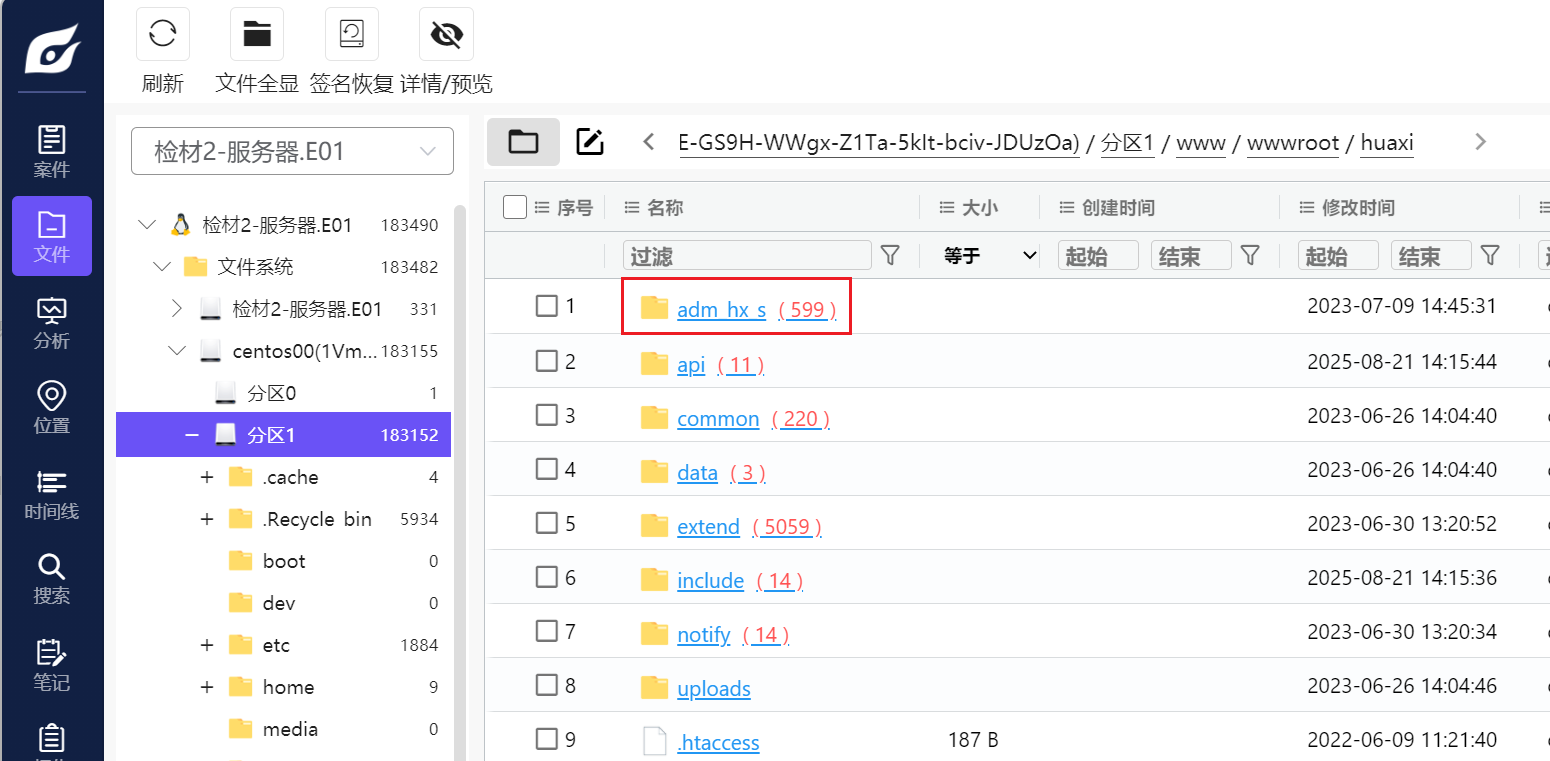The image size is (1550, 761).
Task: Click the path edit pencil icon
Action: tap(590, 142)
